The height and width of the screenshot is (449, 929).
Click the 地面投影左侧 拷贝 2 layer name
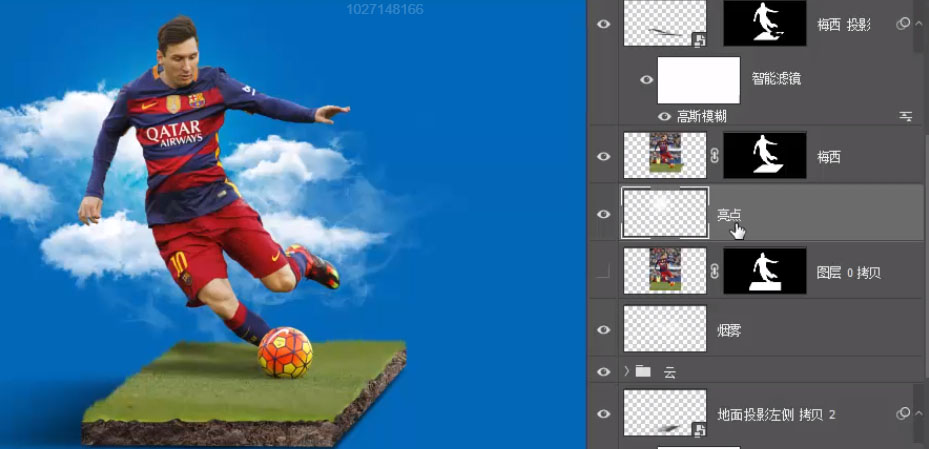(x=776, y=414)
